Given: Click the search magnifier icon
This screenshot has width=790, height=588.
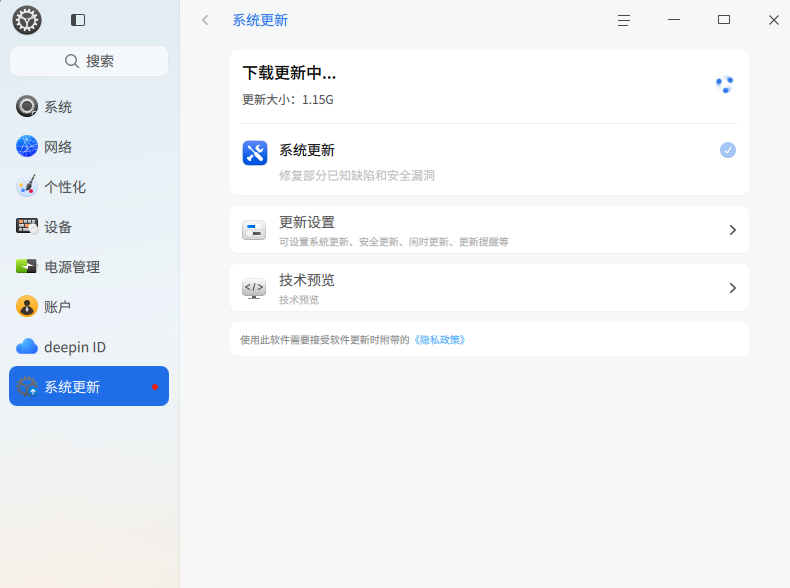Looking at the screenshot, I should pos(72,61).
